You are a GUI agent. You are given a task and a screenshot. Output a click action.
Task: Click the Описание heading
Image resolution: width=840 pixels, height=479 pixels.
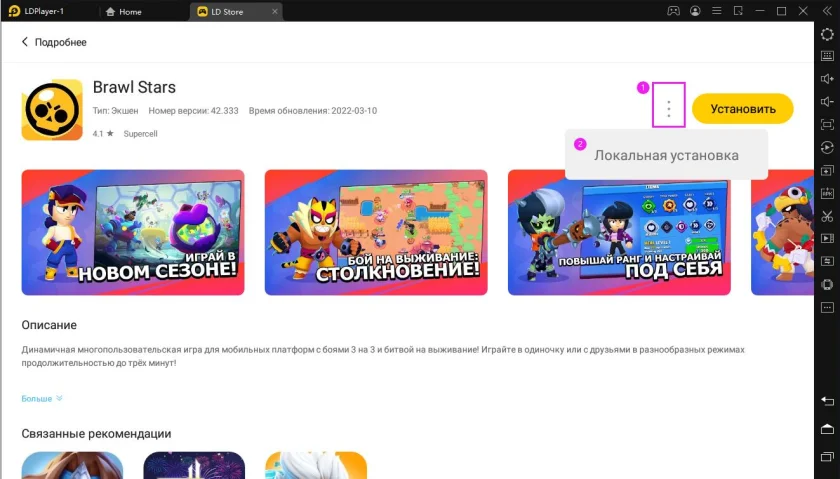49,325
